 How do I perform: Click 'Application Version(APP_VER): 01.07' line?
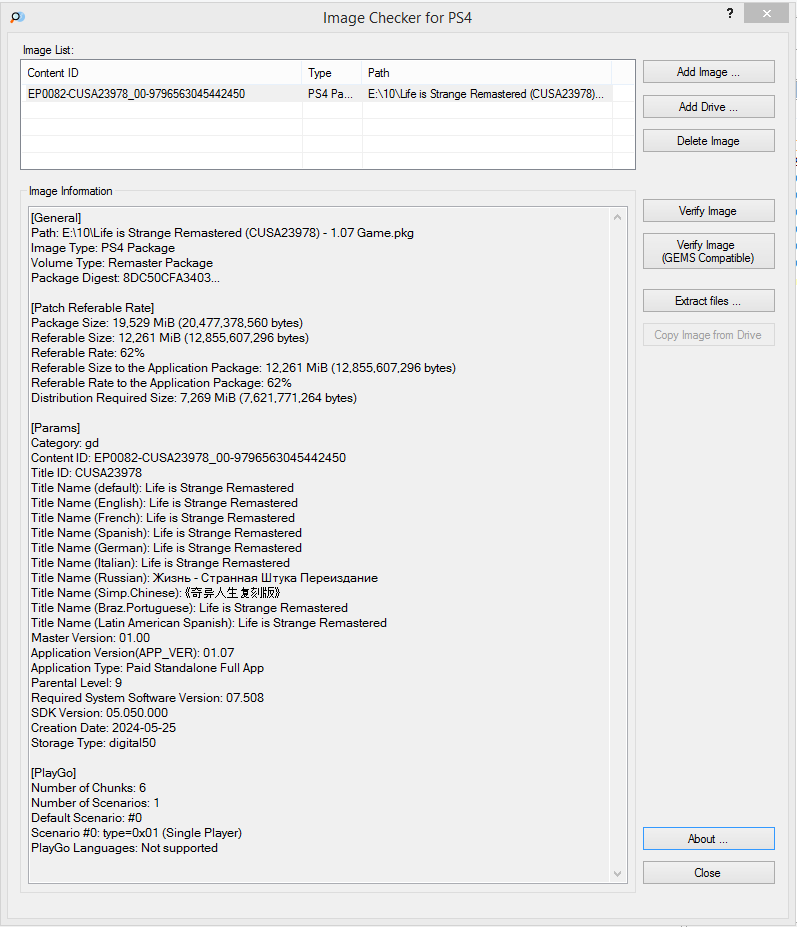pos(132,653)
